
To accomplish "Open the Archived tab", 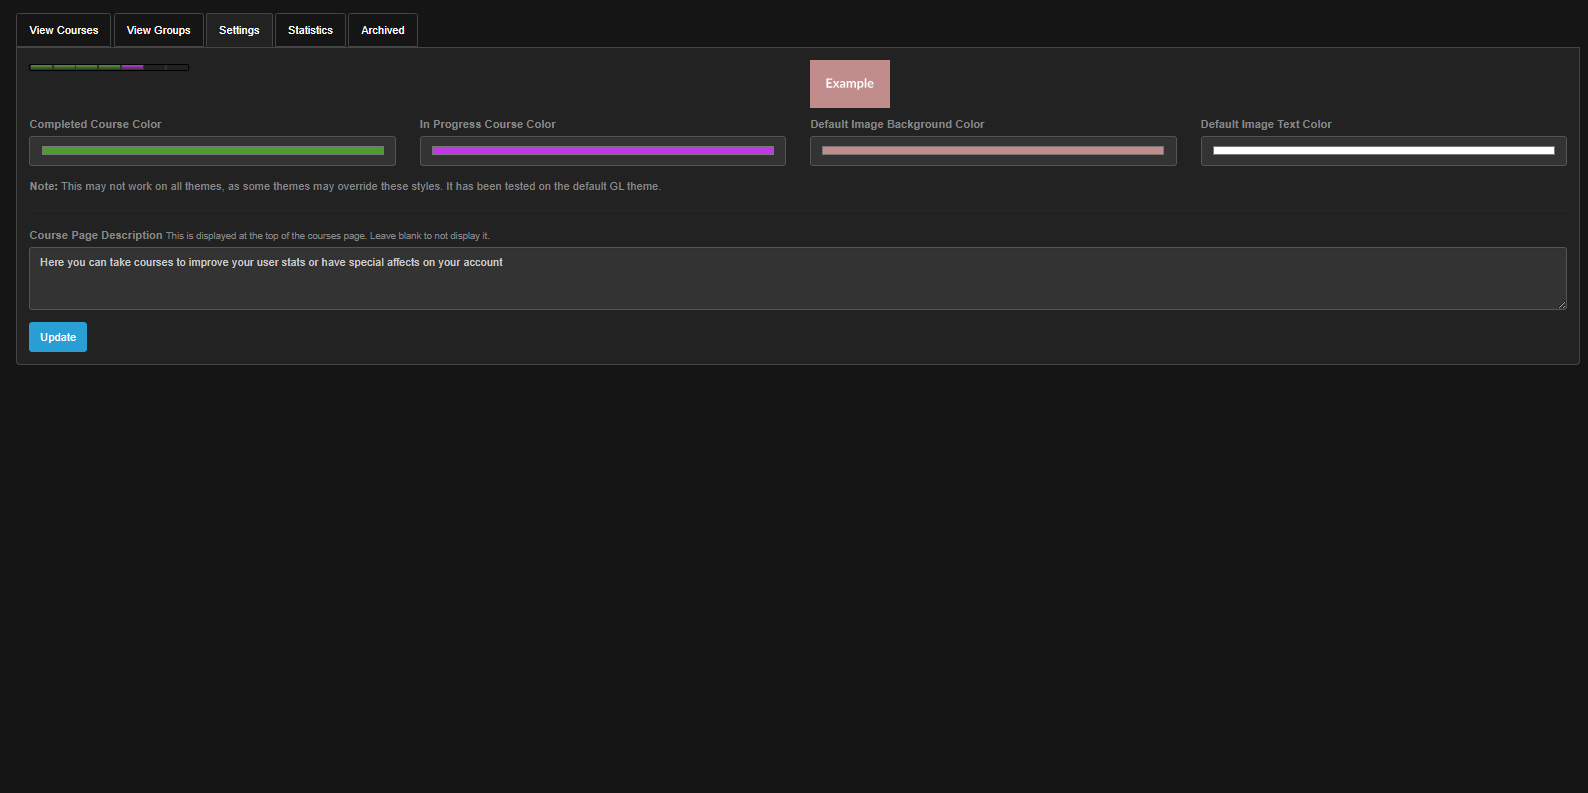I will click(382, 30).
